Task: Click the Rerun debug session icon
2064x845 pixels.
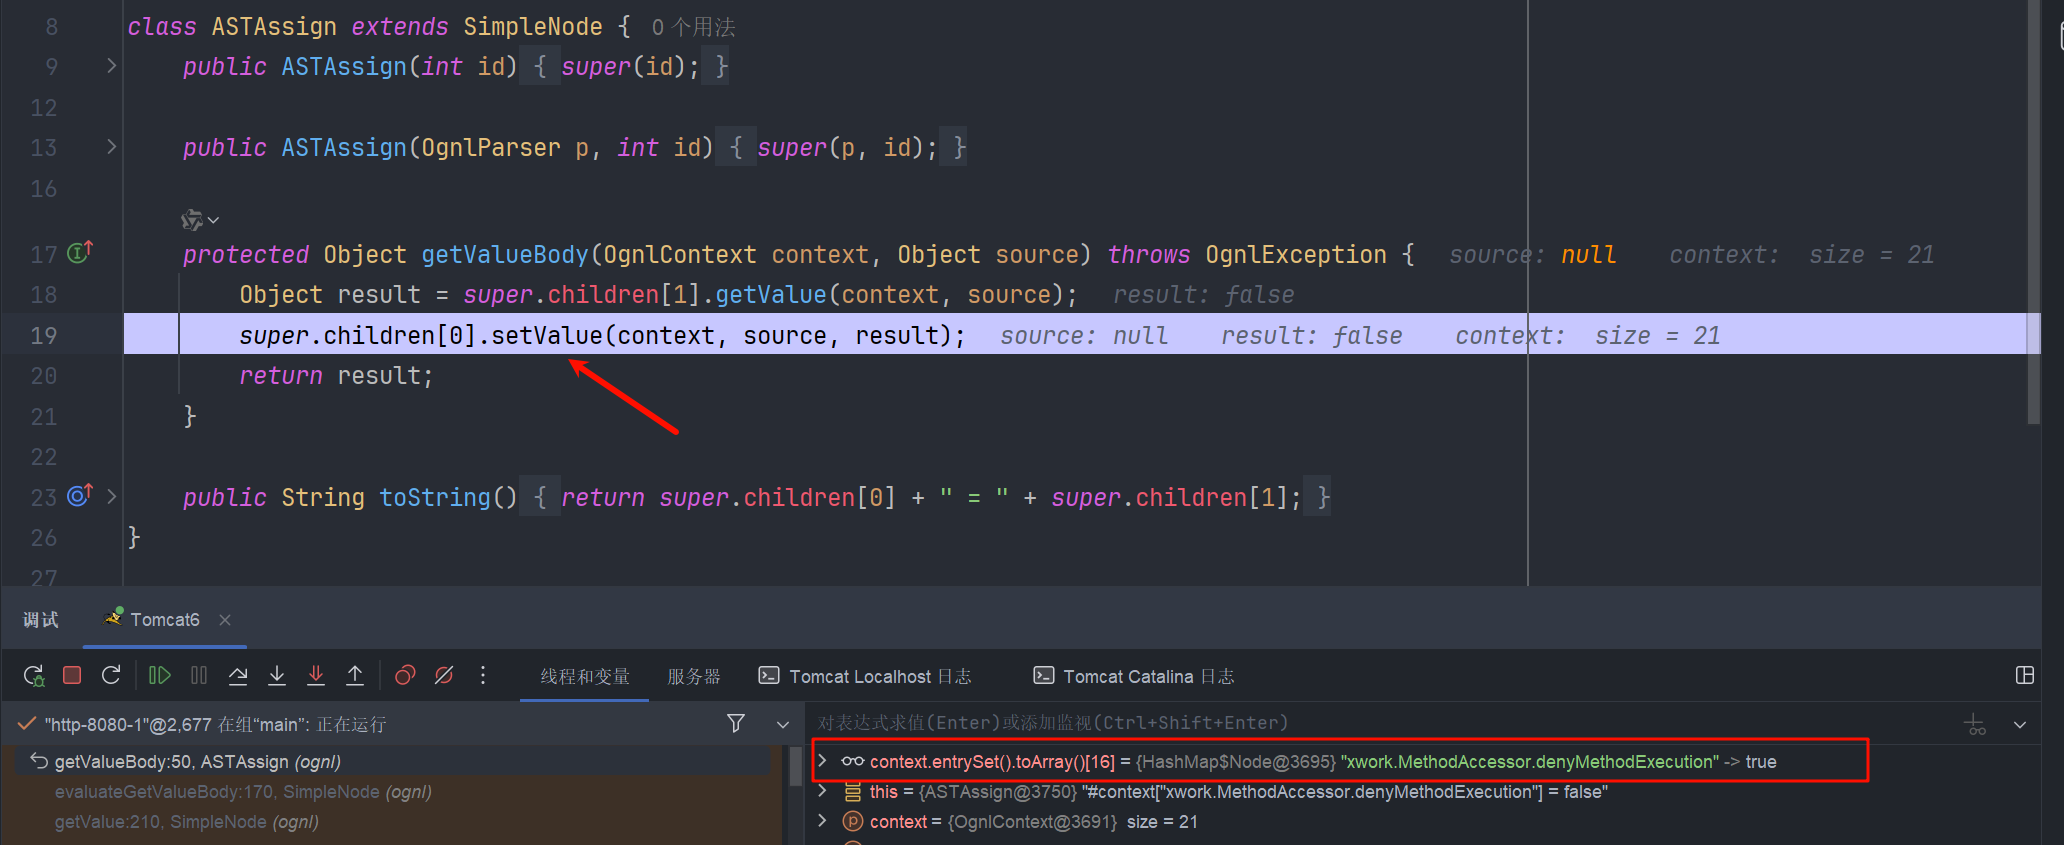Action: (34, 676)
